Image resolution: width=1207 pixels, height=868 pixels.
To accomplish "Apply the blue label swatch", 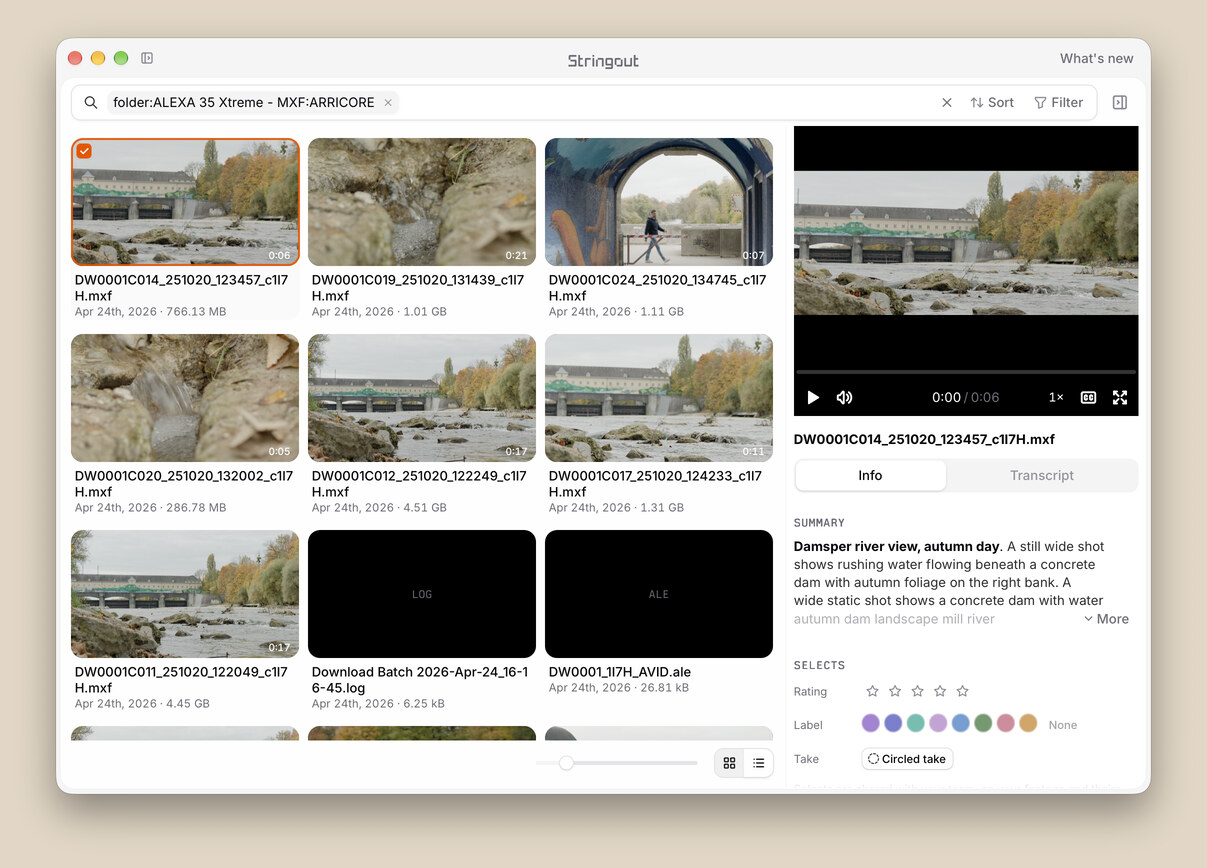I will tap(961, 723).
